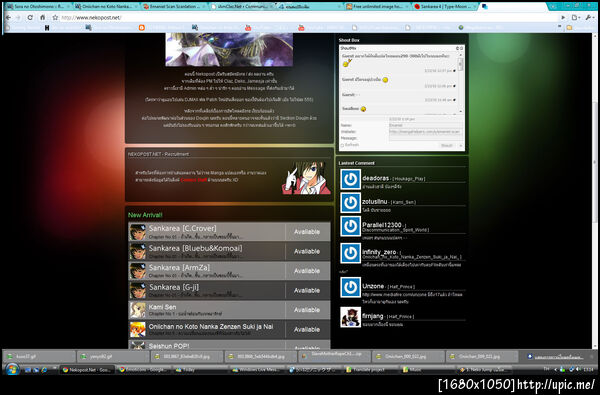Click Available button for Sankarea [G-ji]
This screenshot has width=600, height=395.
tap(307, 291)
